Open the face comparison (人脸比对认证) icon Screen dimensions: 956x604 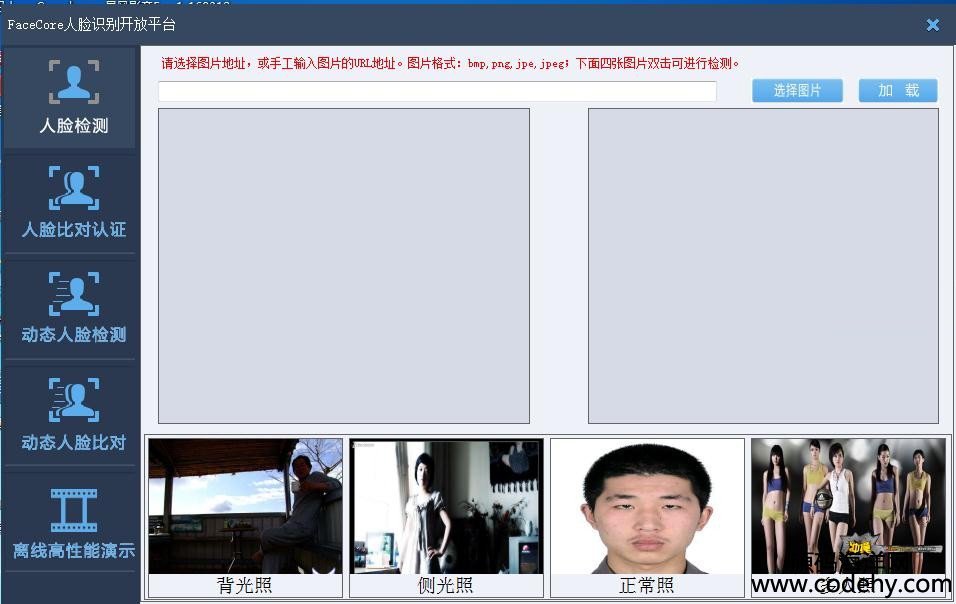(74, 187)
